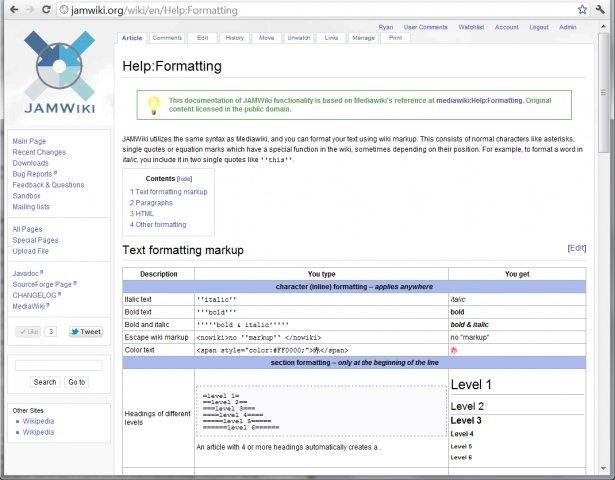Image resolution: width=615 pixels, height=480 pixels.
Task: Jump to 1 Text formatting markup
Action: click(x=169, y=192)
